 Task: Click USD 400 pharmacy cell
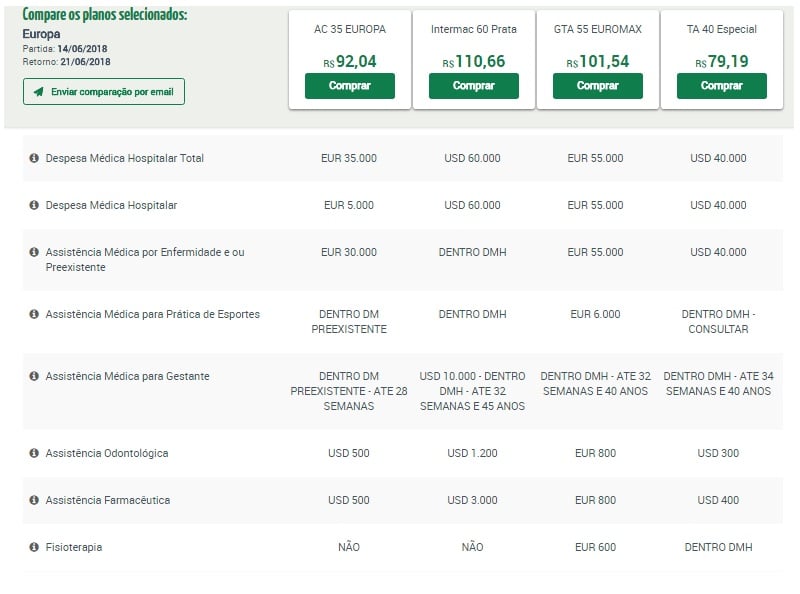click(718, 500)
